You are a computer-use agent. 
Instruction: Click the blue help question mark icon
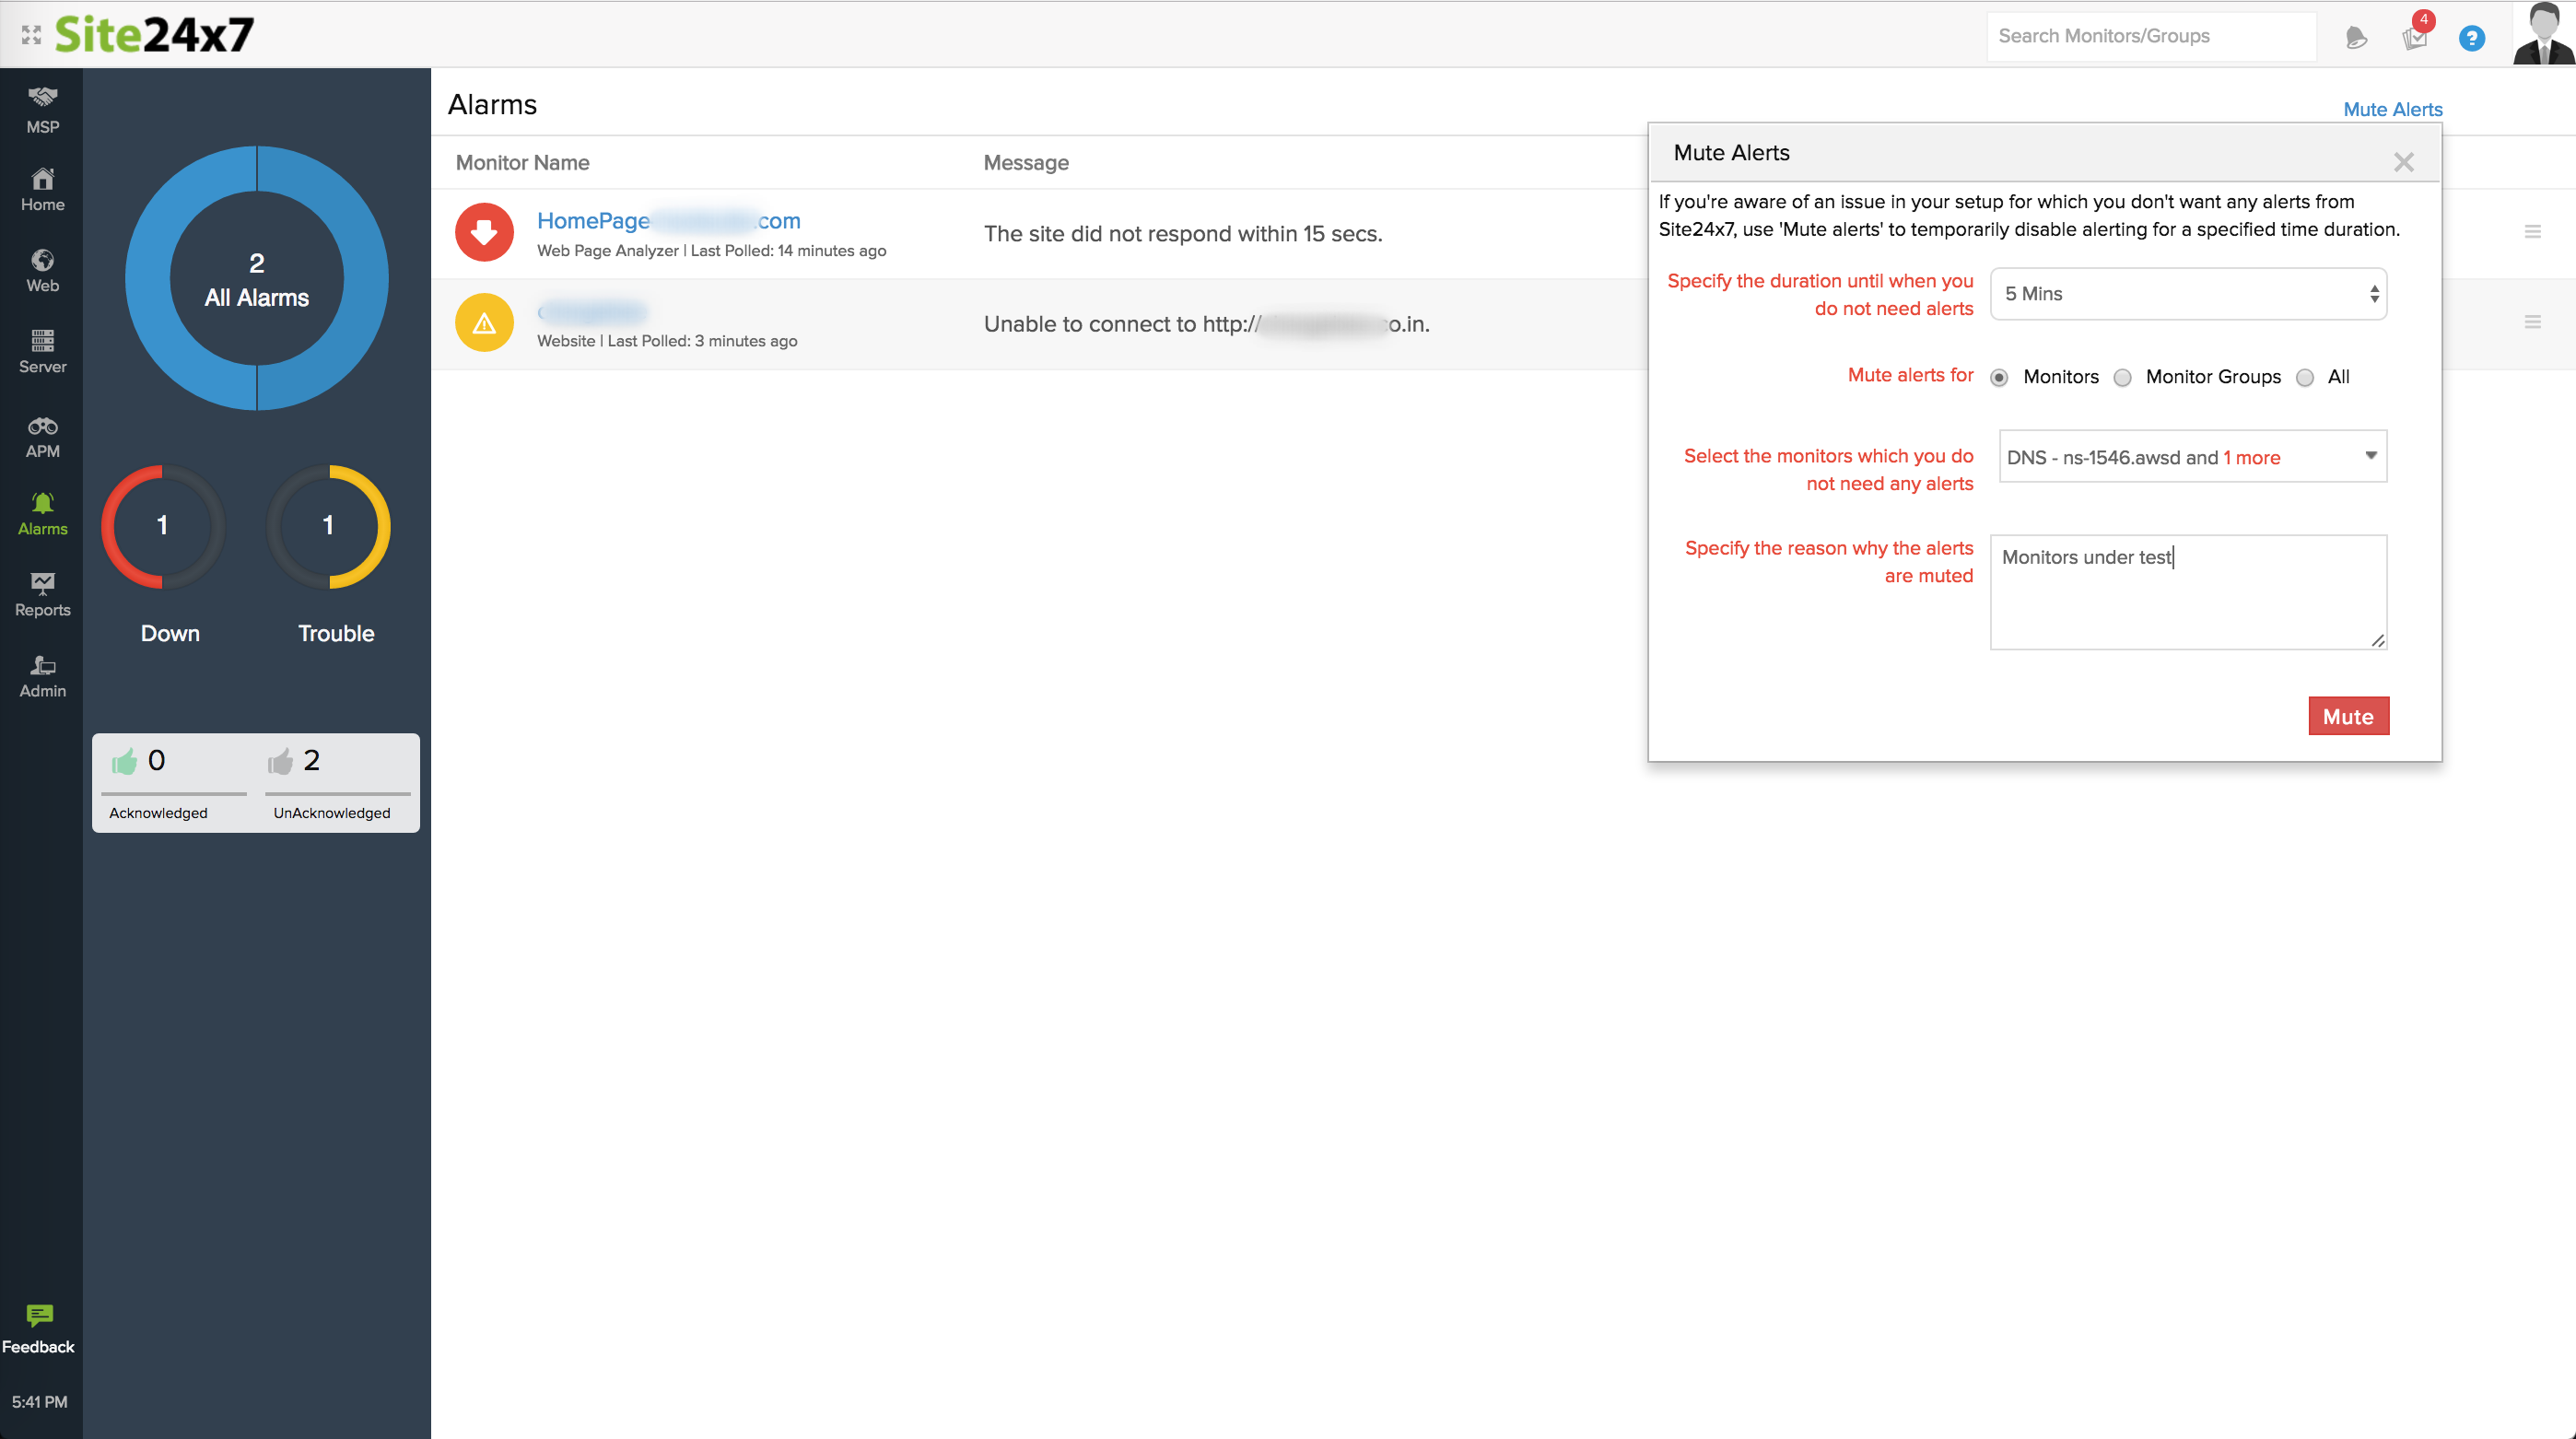(2471, 38)
